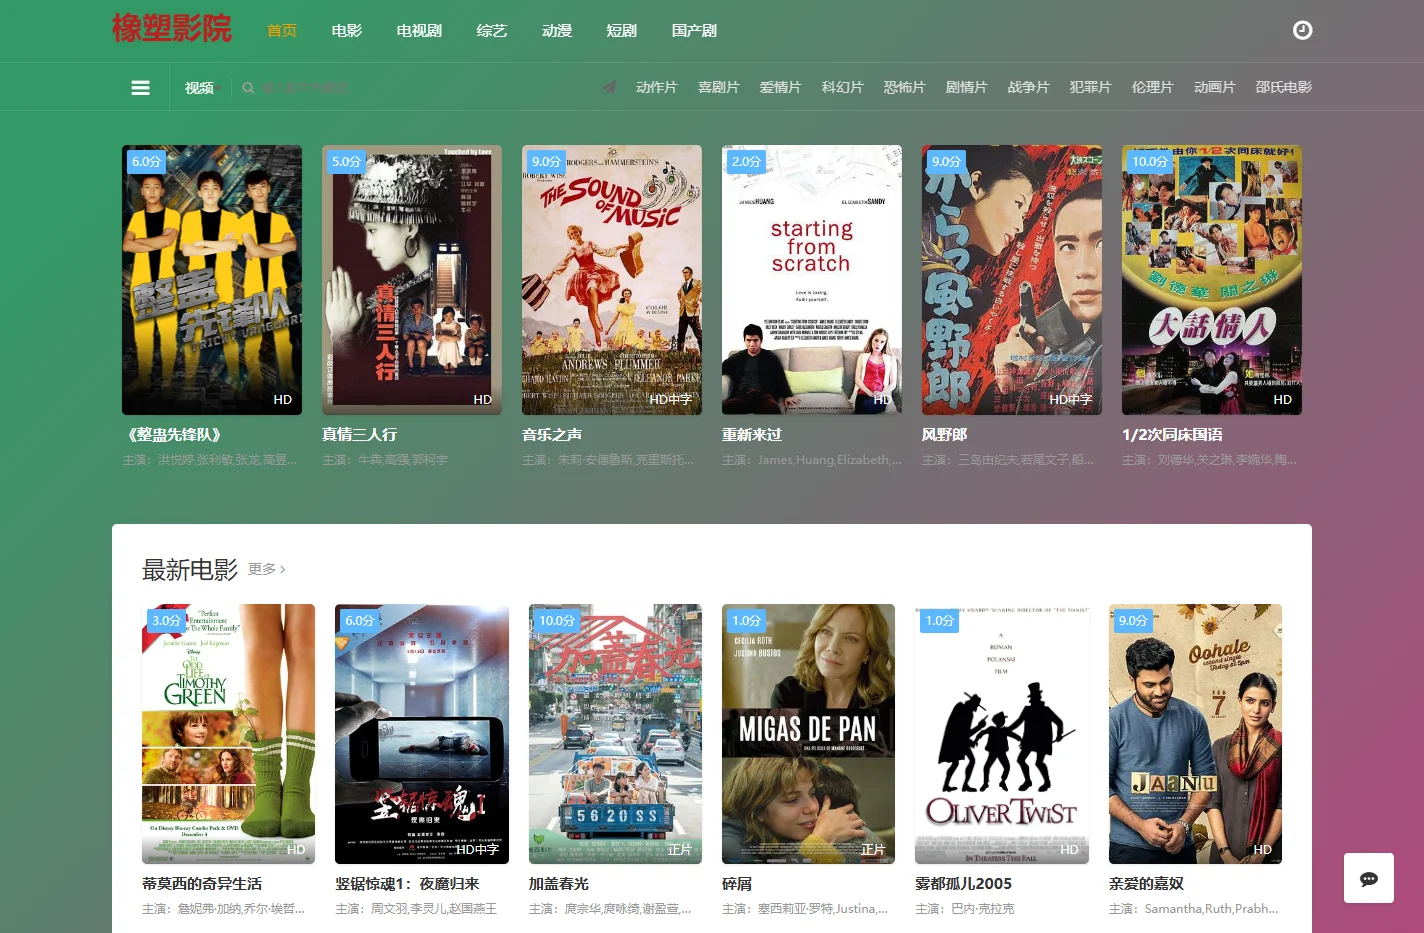This screenshot has height=933, width=1424.
Task: Select the 喜剧片 genre link
Action: 718,87
